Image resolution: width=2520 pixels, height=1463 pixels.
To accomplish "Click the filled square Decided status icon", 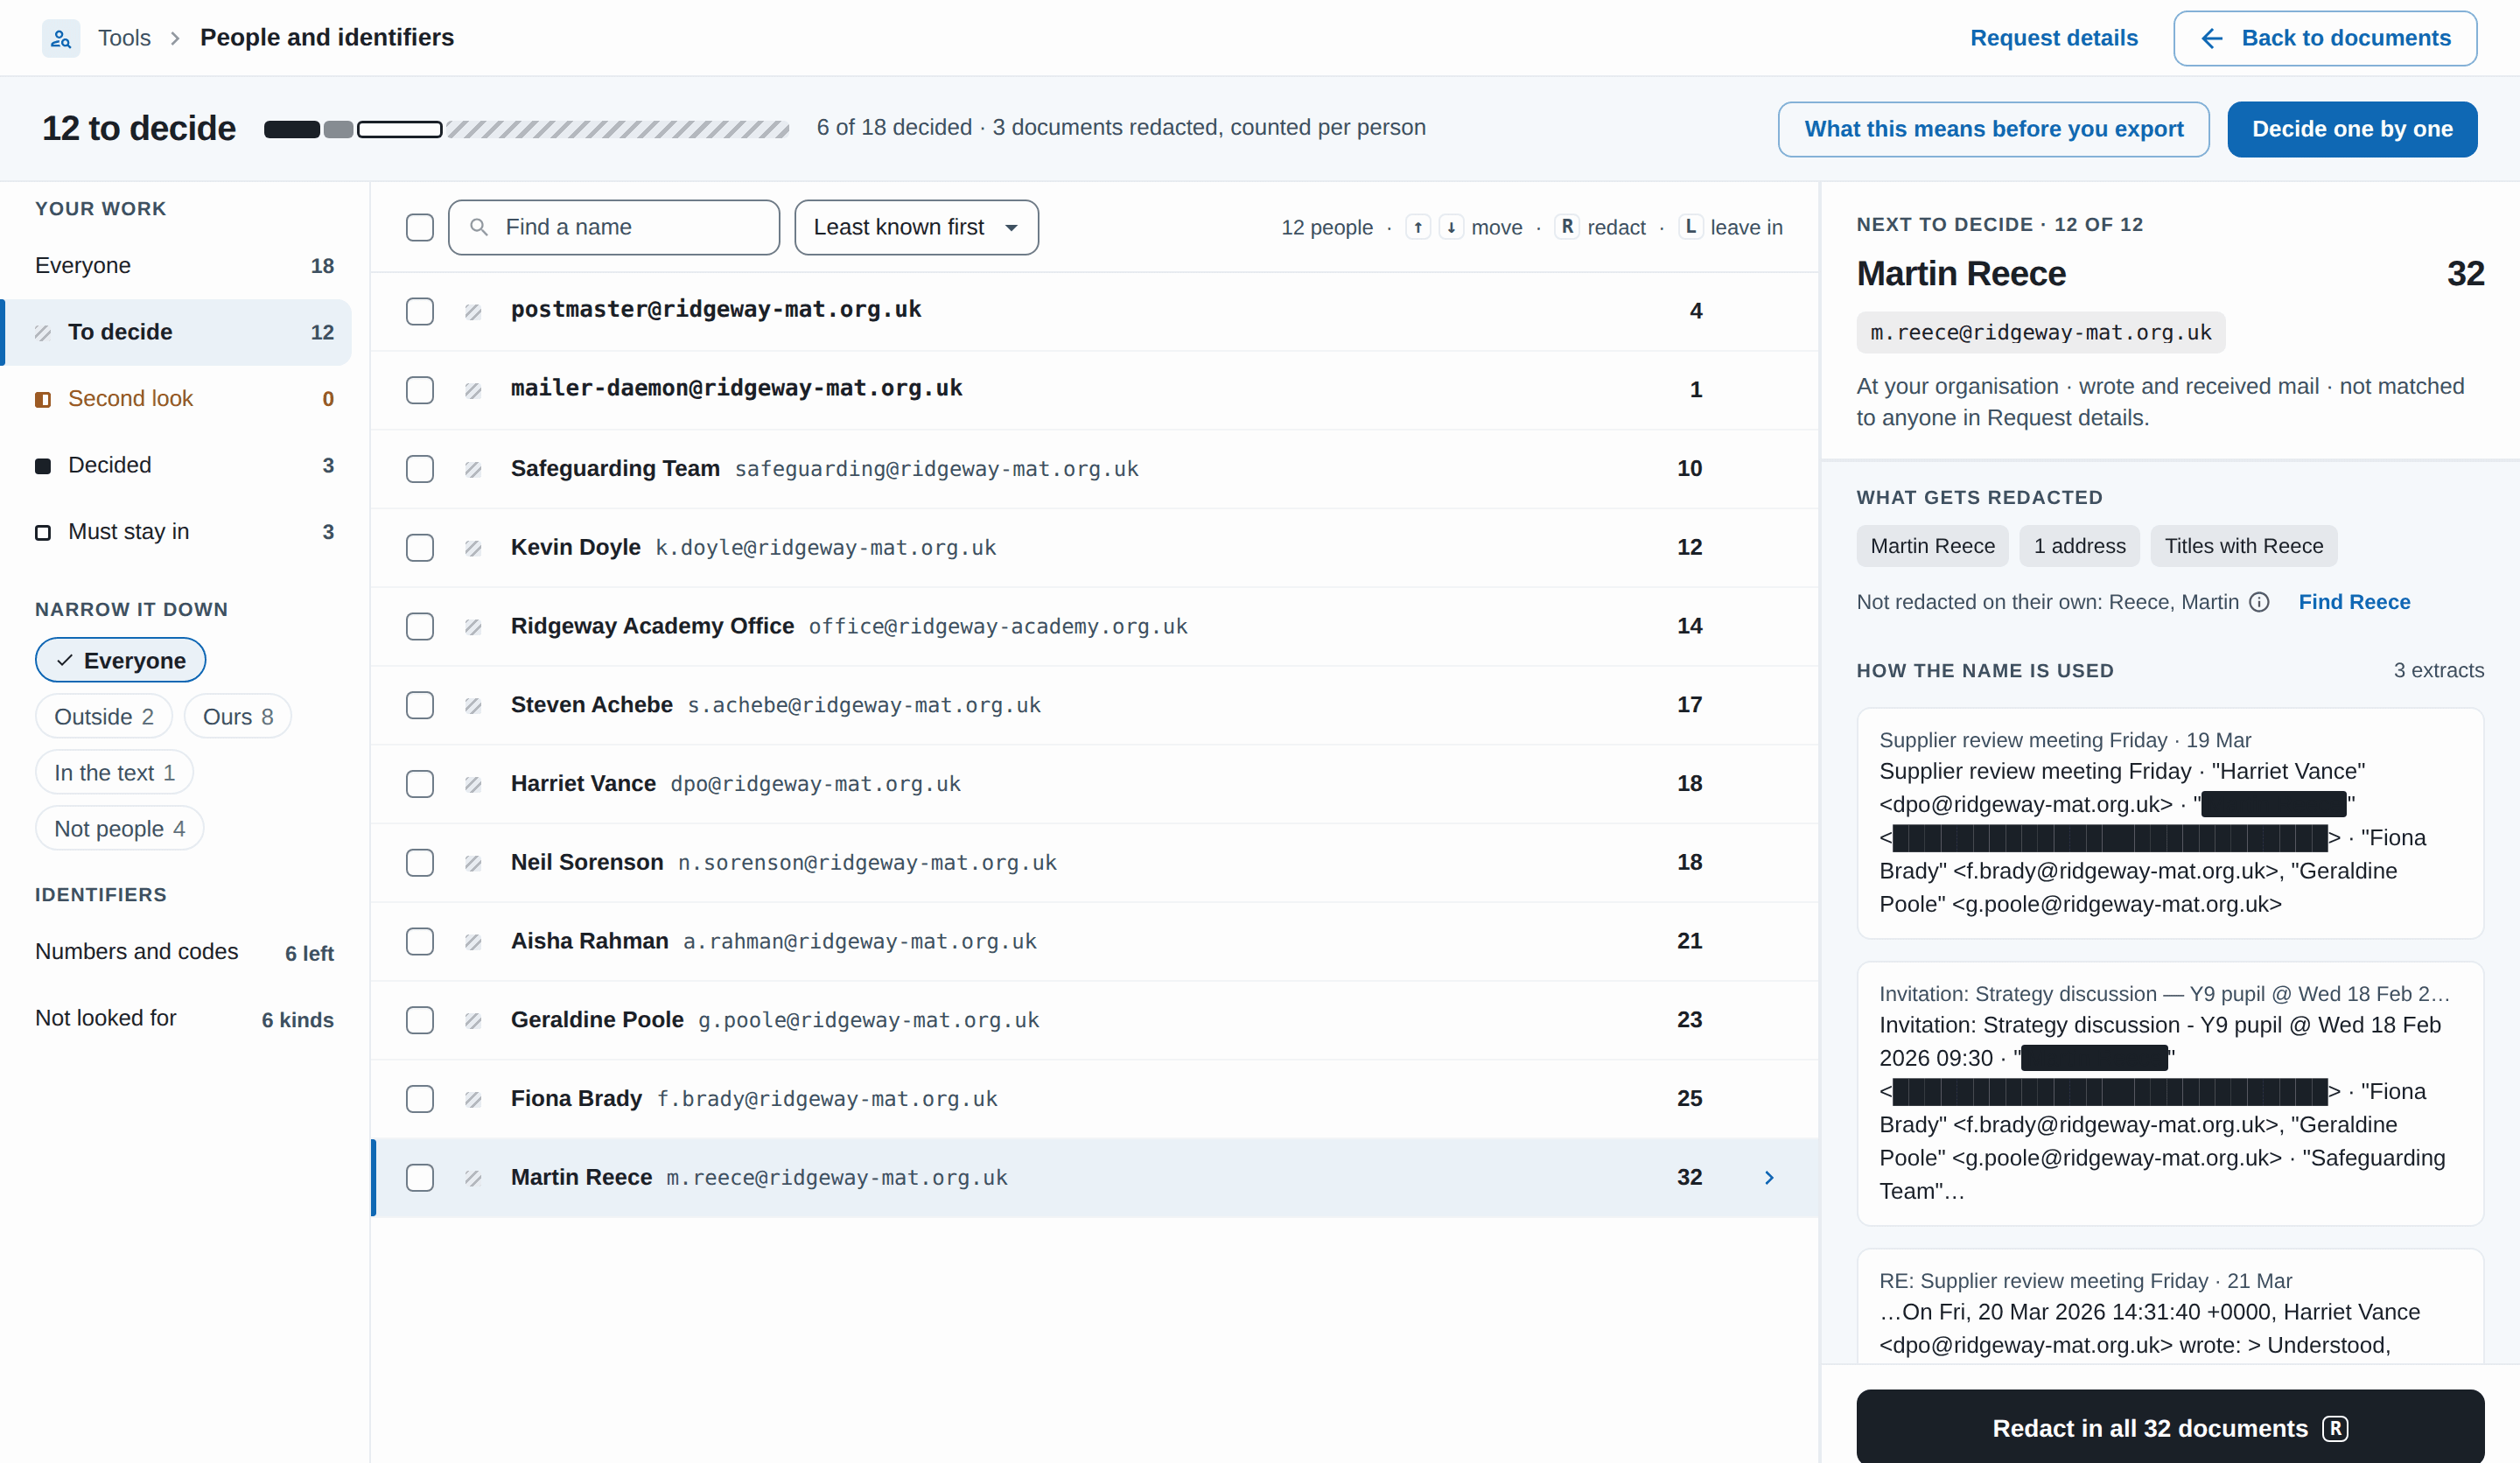I will [x=43, y=465].
